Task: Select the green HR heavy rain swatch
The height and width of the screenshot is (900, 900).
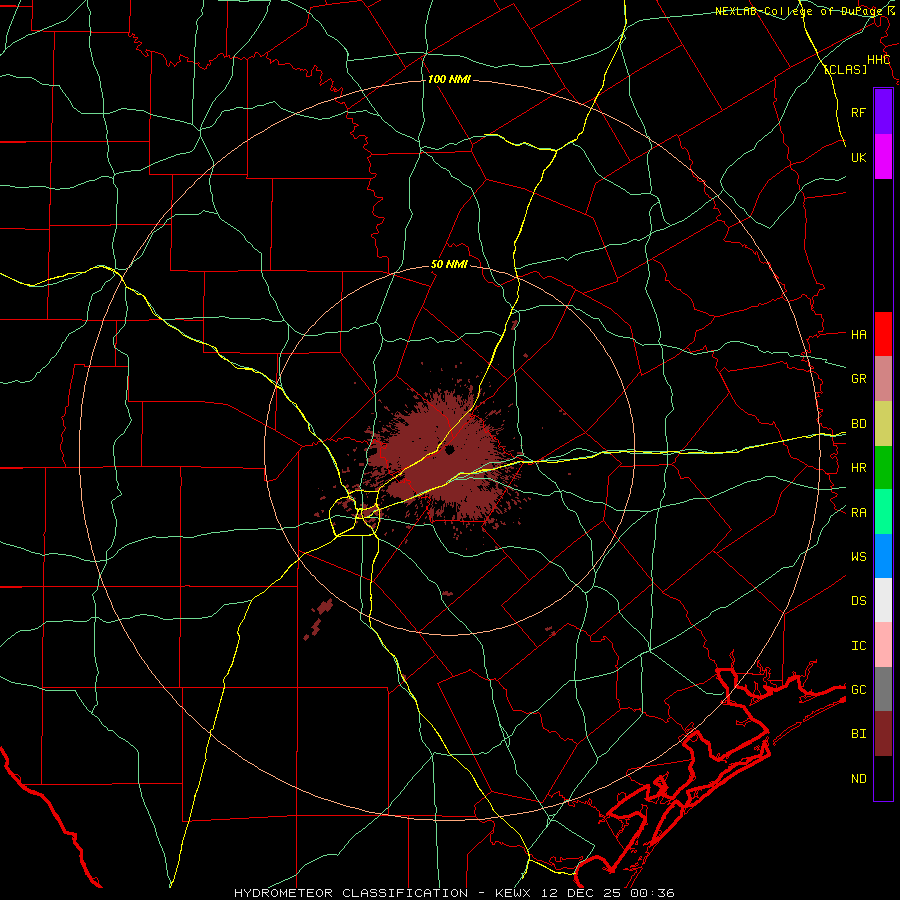Action: click(883, 467)
